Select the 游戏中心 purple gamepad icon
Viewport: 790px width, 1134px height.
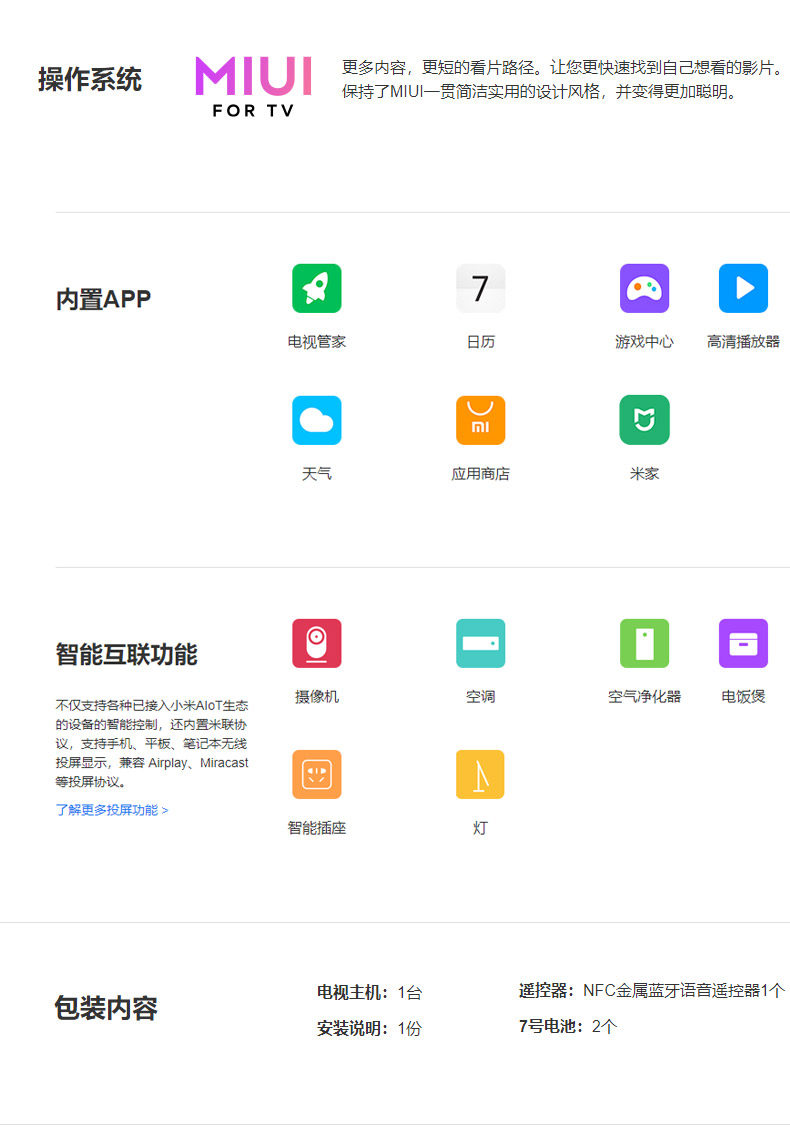(x=644, y=289)
